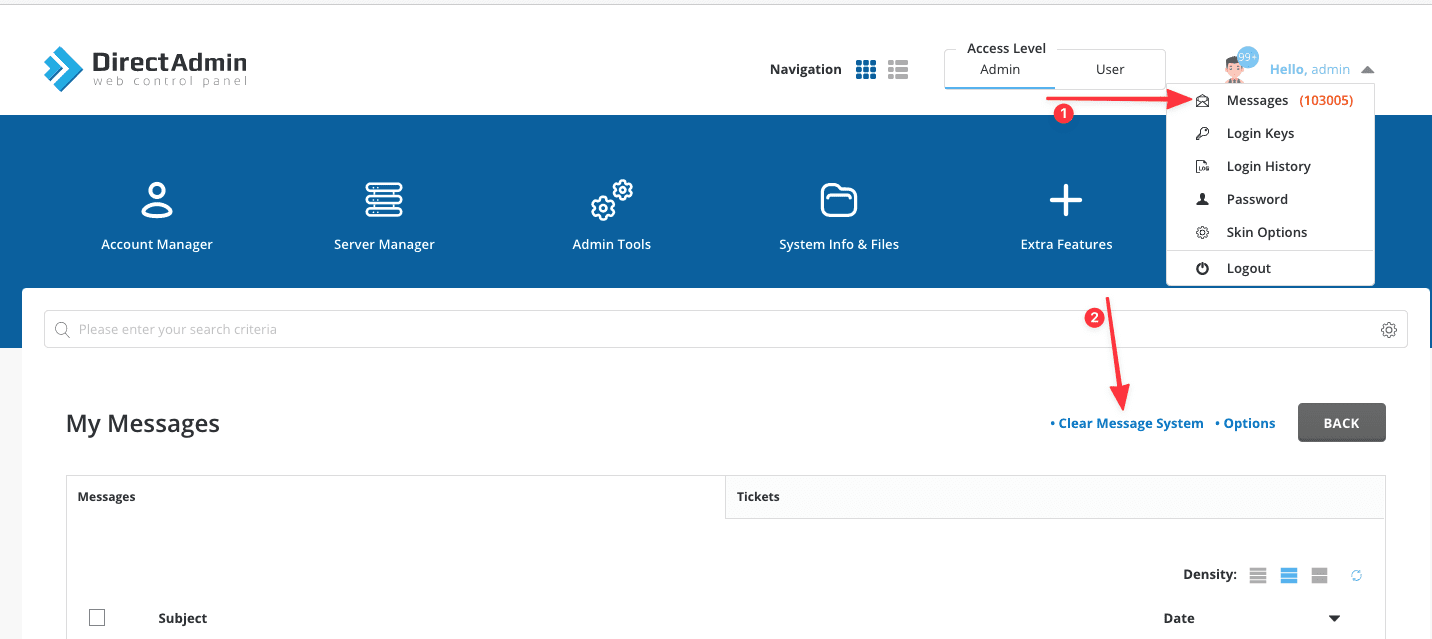Tick the select-all messages checkbox
The height and width of the screenshot is (639, 1432).
(x=97, y=618)
